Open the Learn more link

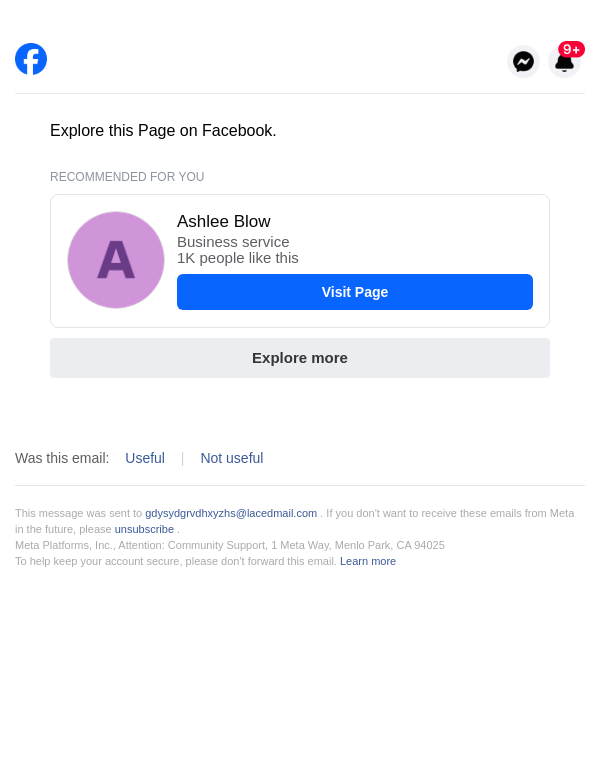[368, 561]
